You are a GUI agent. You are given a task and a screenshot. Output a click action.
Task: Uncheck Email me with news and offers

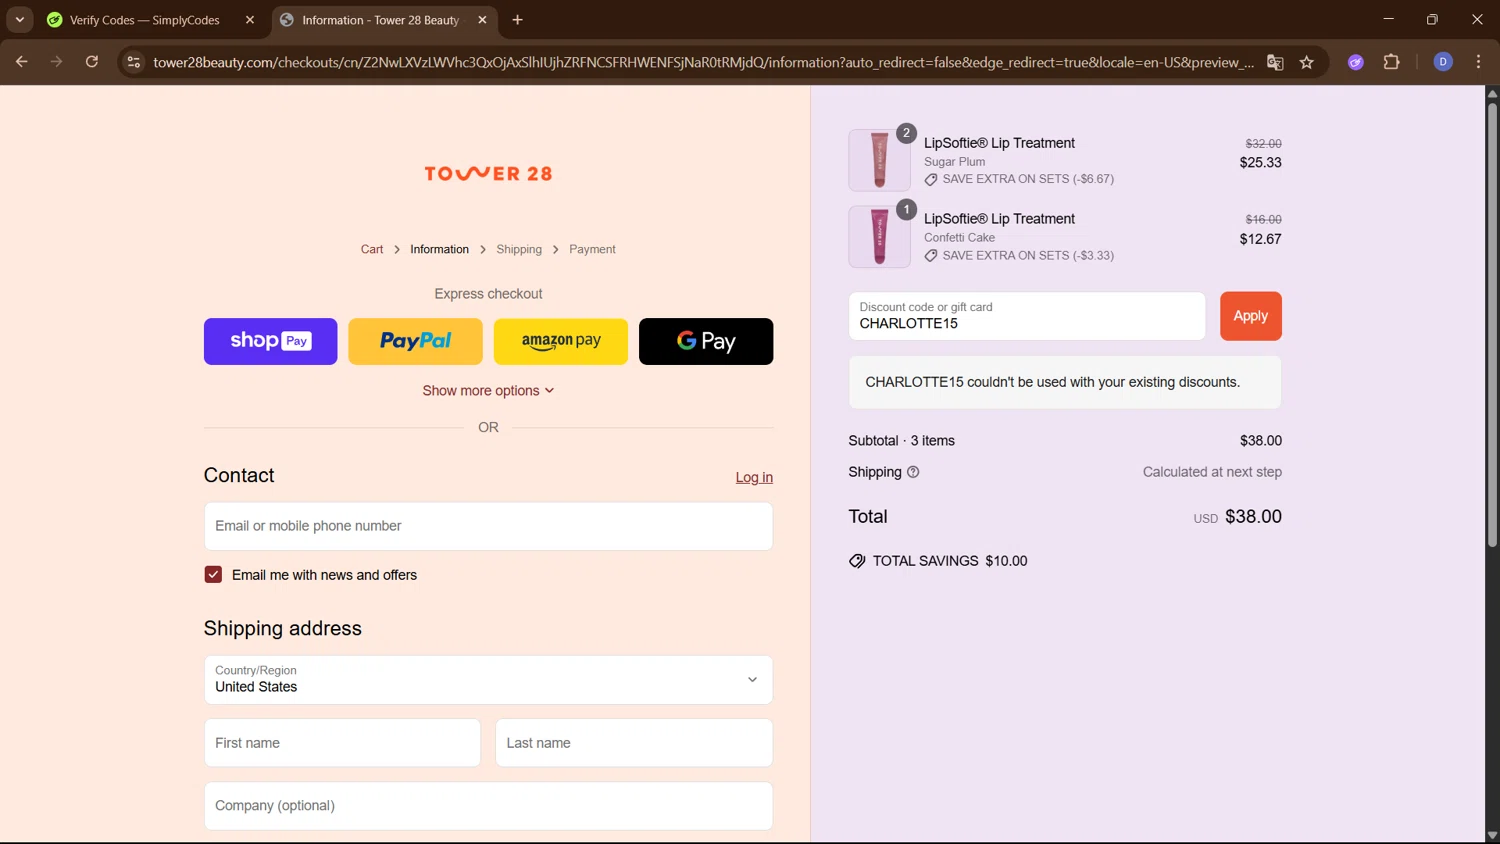pos(213,575)
